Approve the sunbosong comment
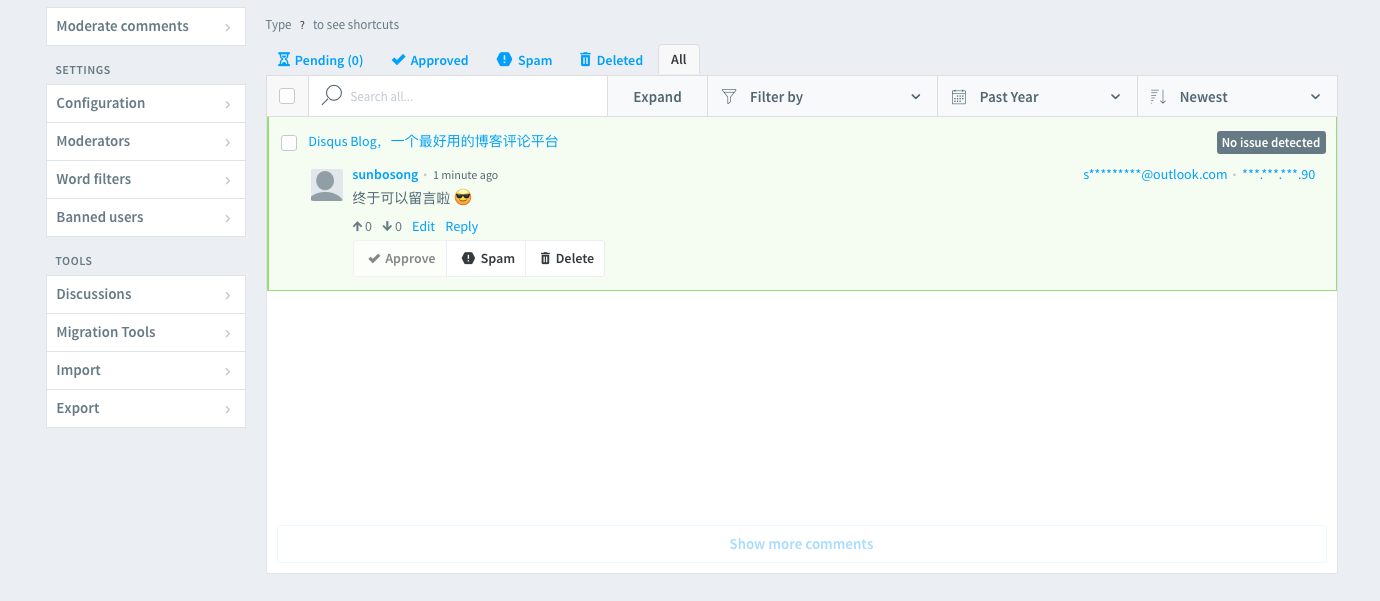Screen dimensions: 1380x601 [400, 258]
